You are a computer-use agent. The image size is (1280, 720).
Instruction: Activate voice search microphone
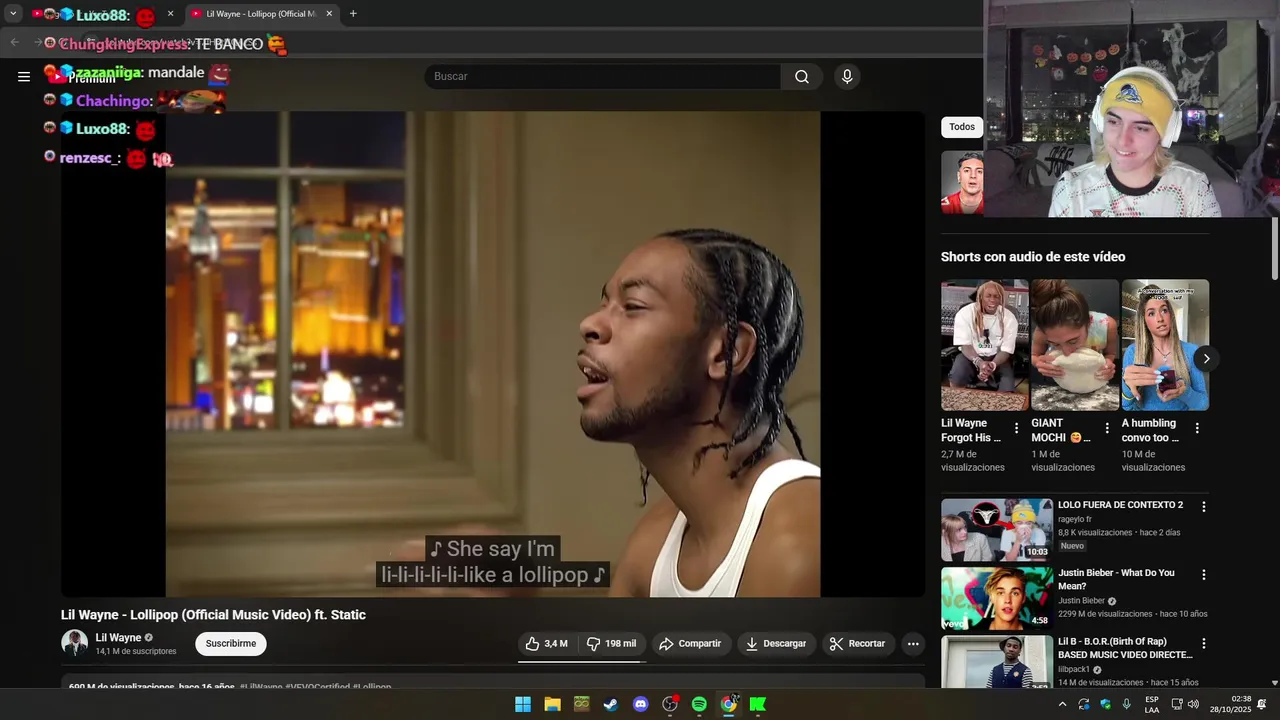coord(847,77)
